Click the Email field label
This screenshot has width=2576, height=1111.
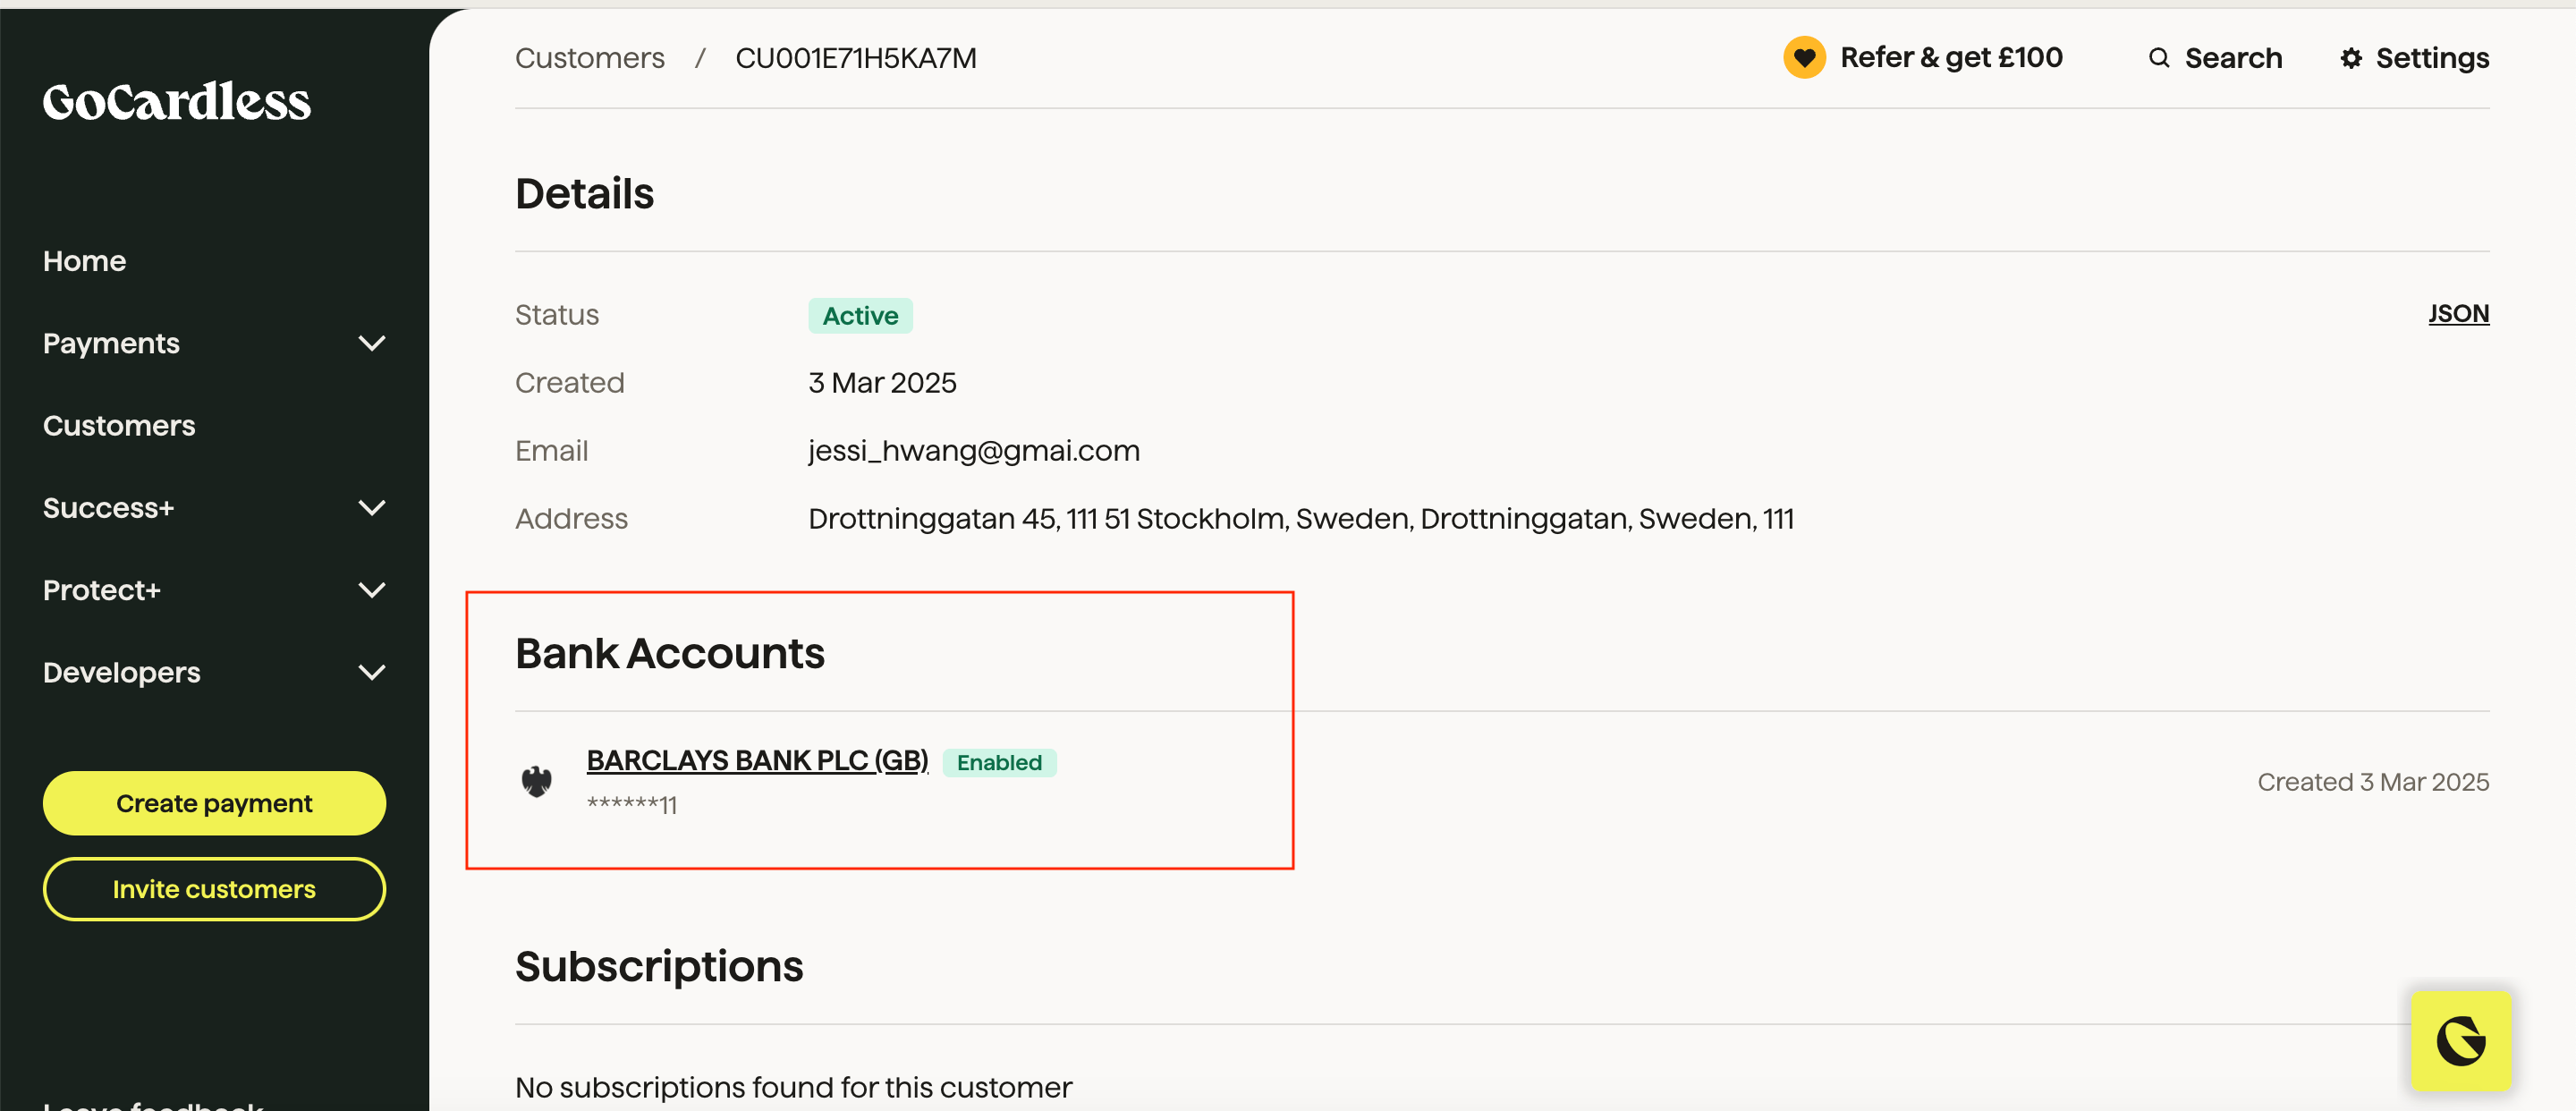point(551,451)
